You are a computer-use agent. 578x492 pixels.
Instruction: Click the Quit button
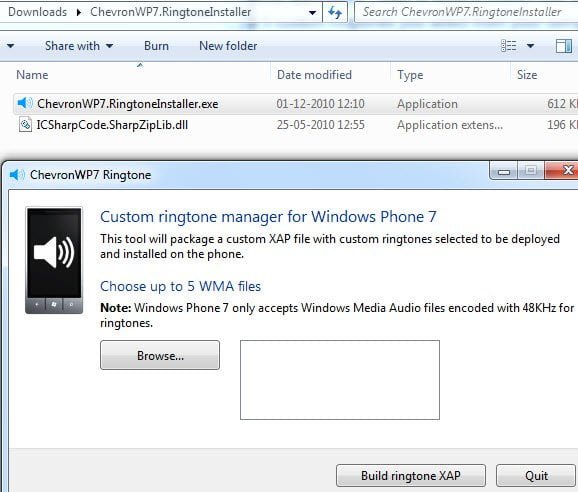coord(536,475)
